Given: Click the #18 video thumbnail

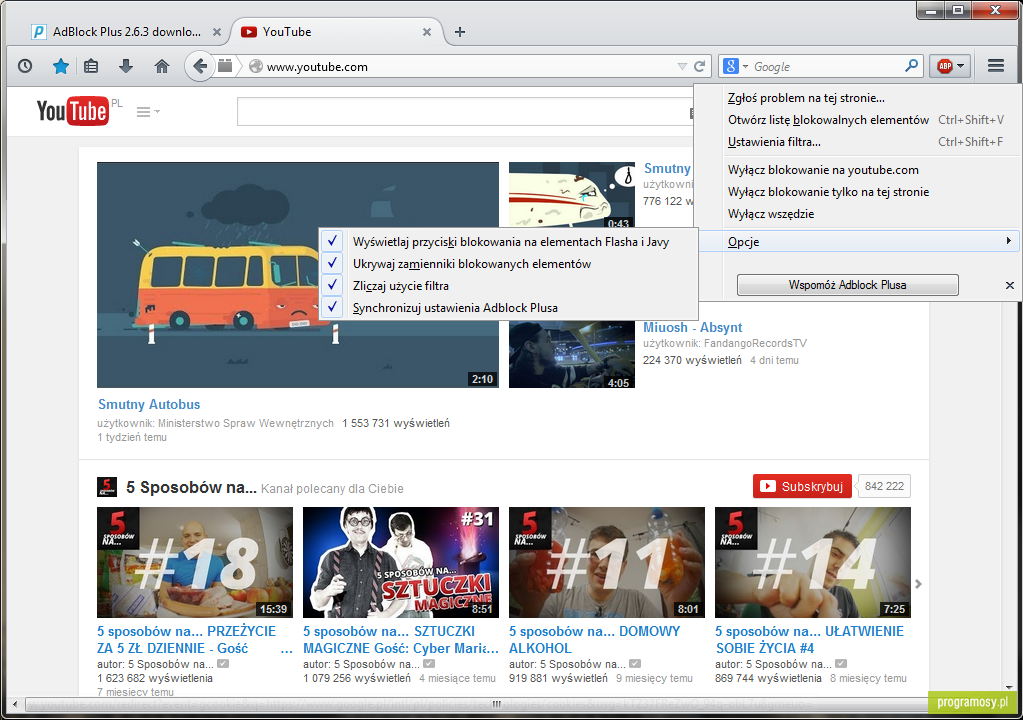Looking at the screenshot, I should click(194, 562).
